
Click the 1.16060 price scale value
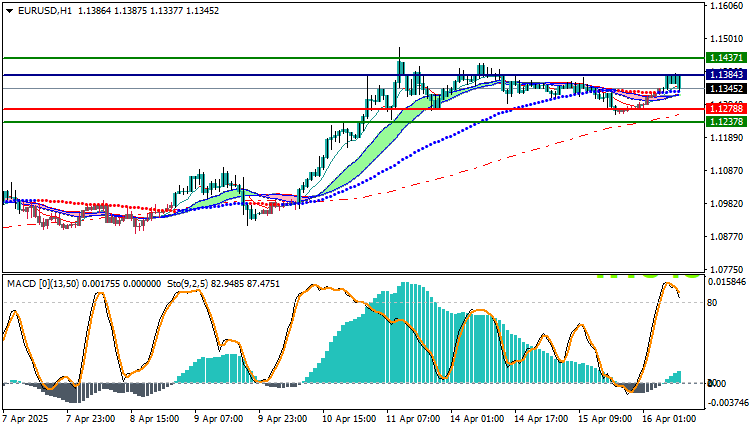click(727, 6)
